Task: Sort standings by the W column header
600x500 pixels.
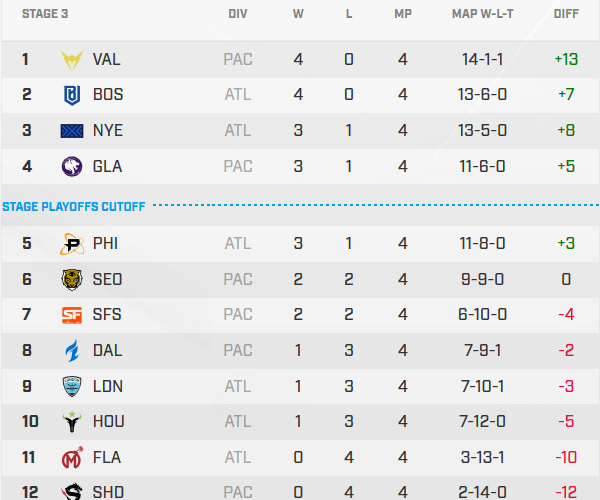Action: (298, 15)
